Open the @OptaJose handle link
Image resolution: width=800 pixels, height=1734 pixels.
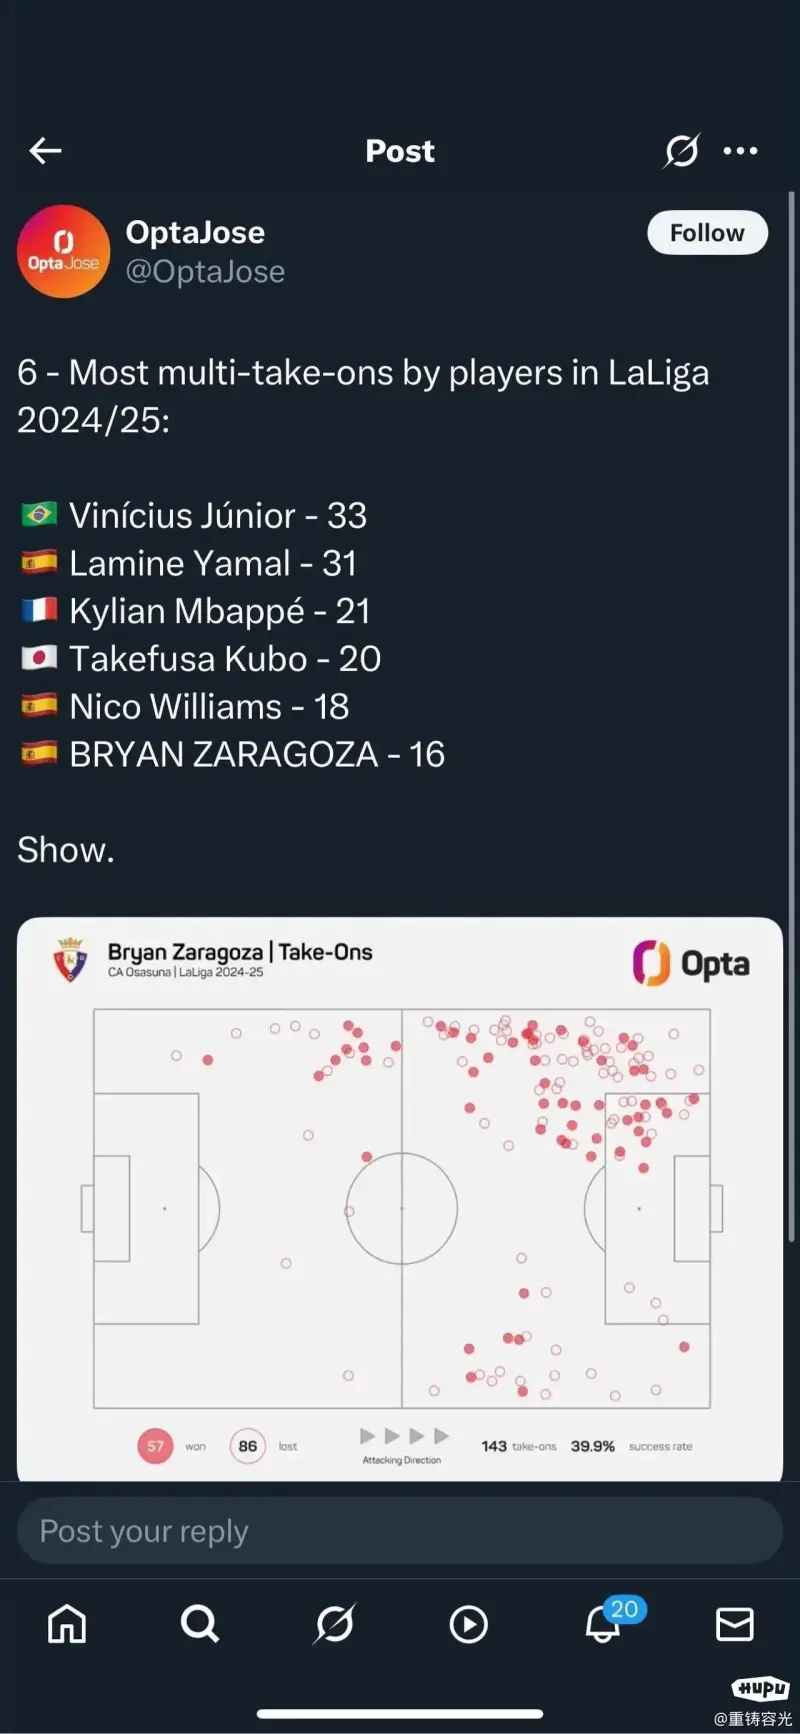point(205,272)
